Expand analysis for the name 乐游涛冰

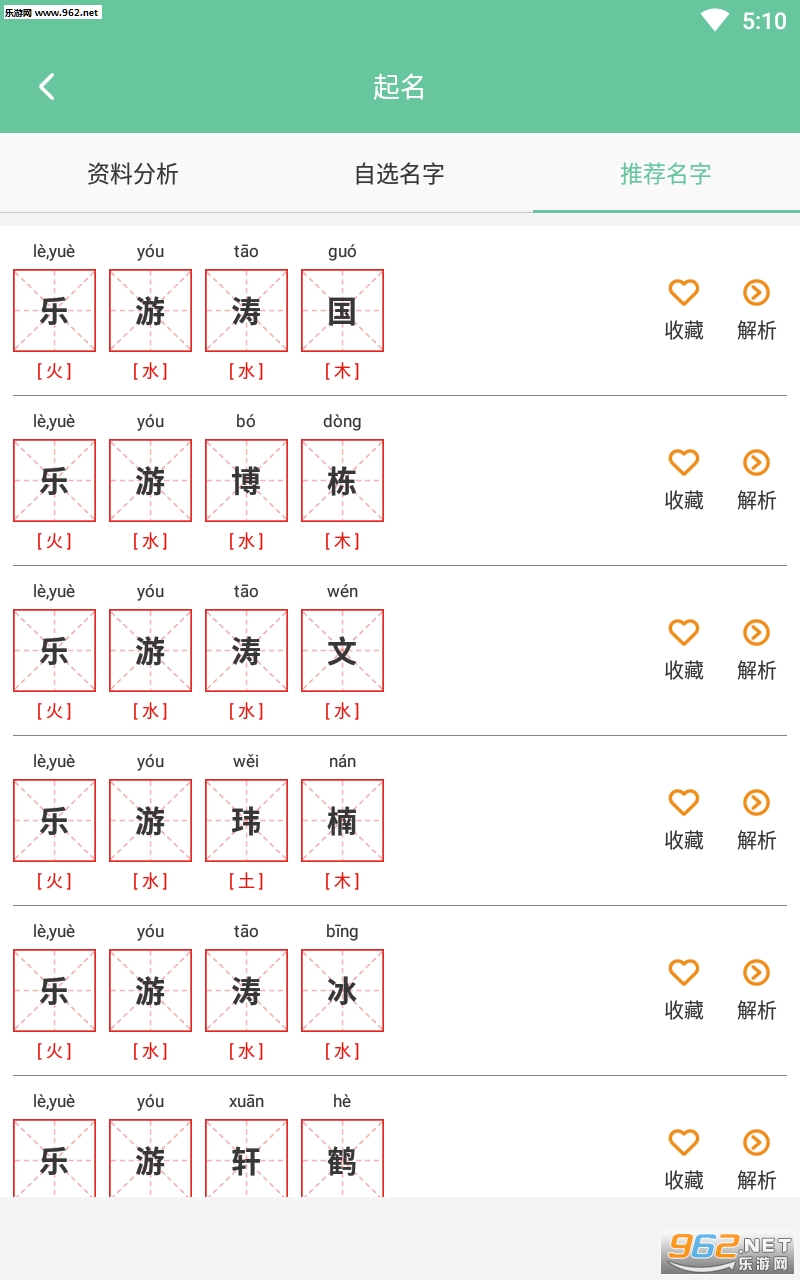756,972
